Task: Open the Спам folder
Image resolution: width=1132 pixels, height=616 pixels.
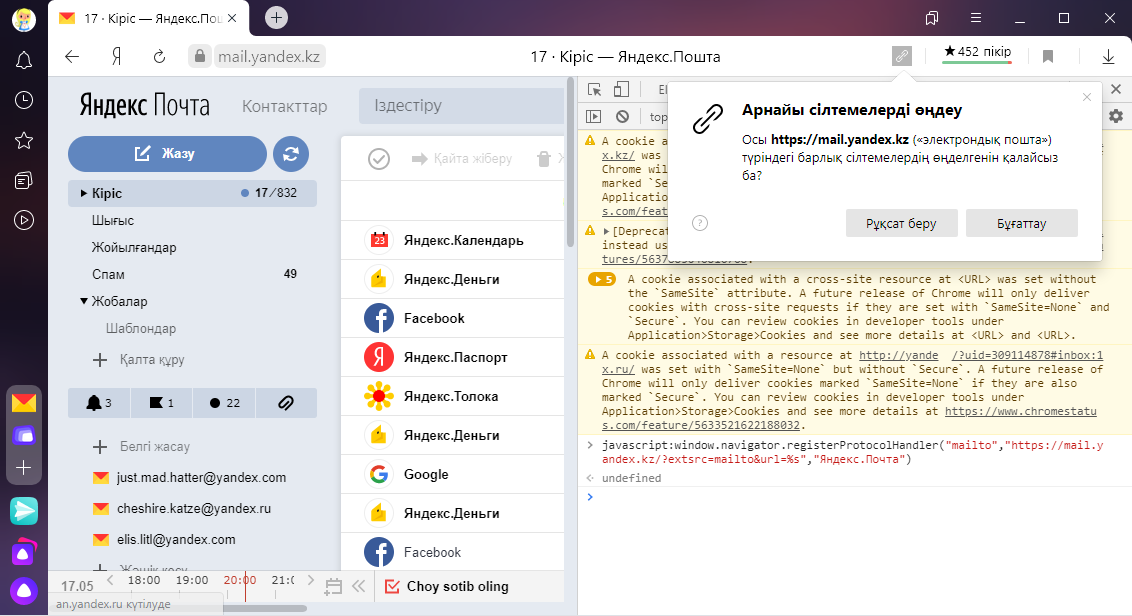Action: pos(108,274)
